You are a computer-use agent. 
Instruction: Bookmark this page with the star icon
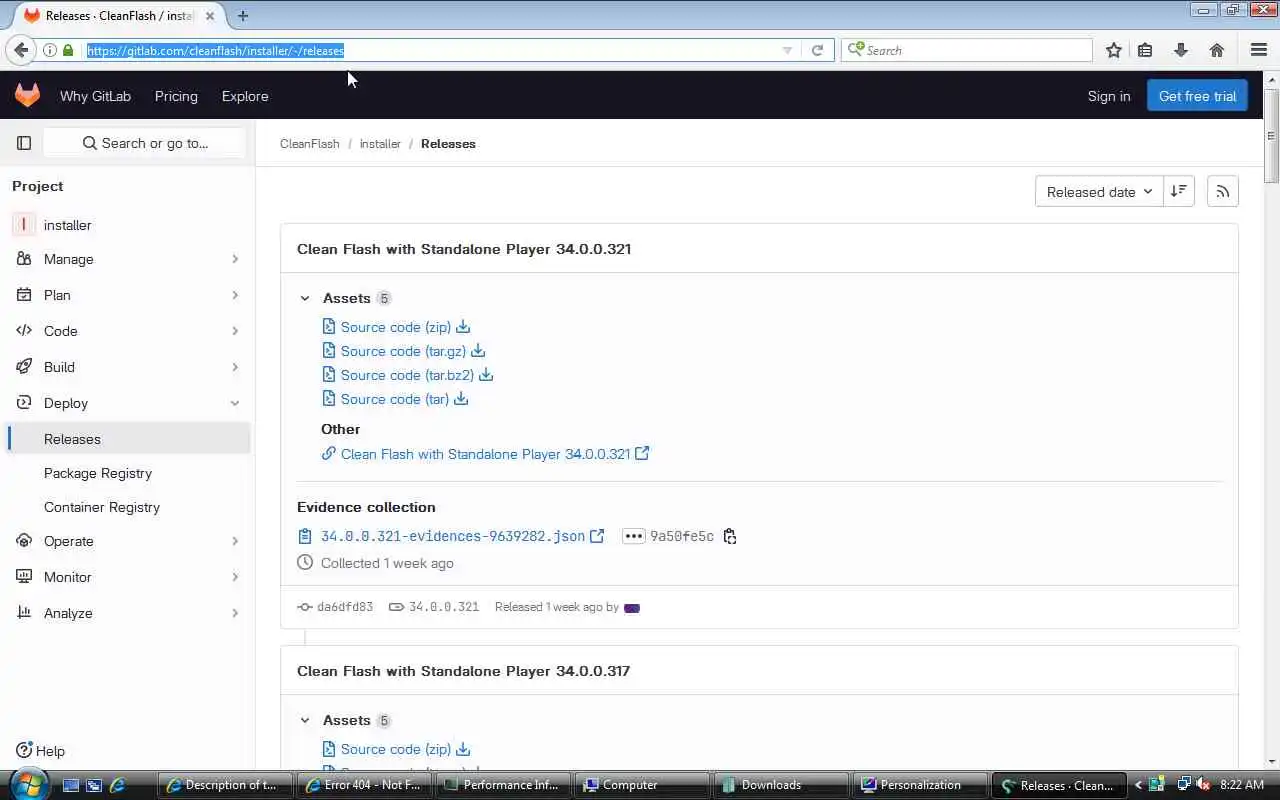pyautogui.click(x=1114, y=50)
